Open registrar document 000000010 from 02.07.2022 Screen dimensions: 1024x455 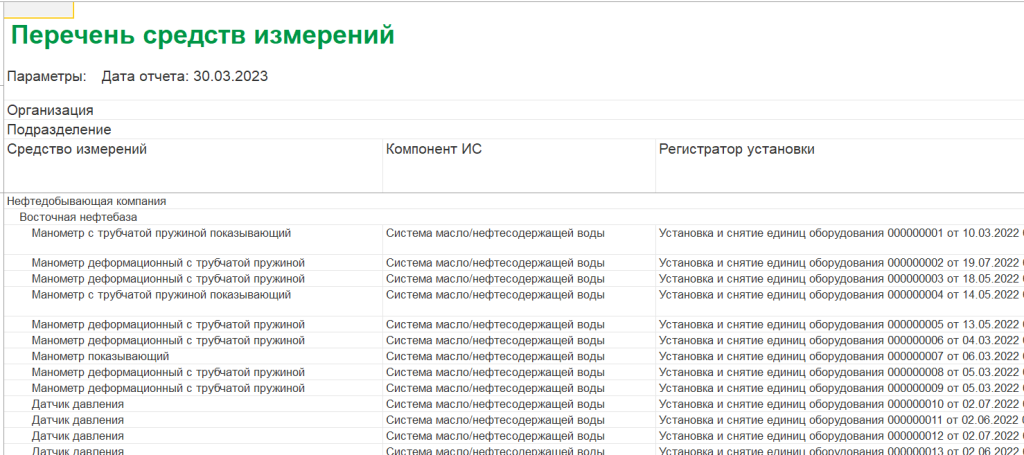838,404
